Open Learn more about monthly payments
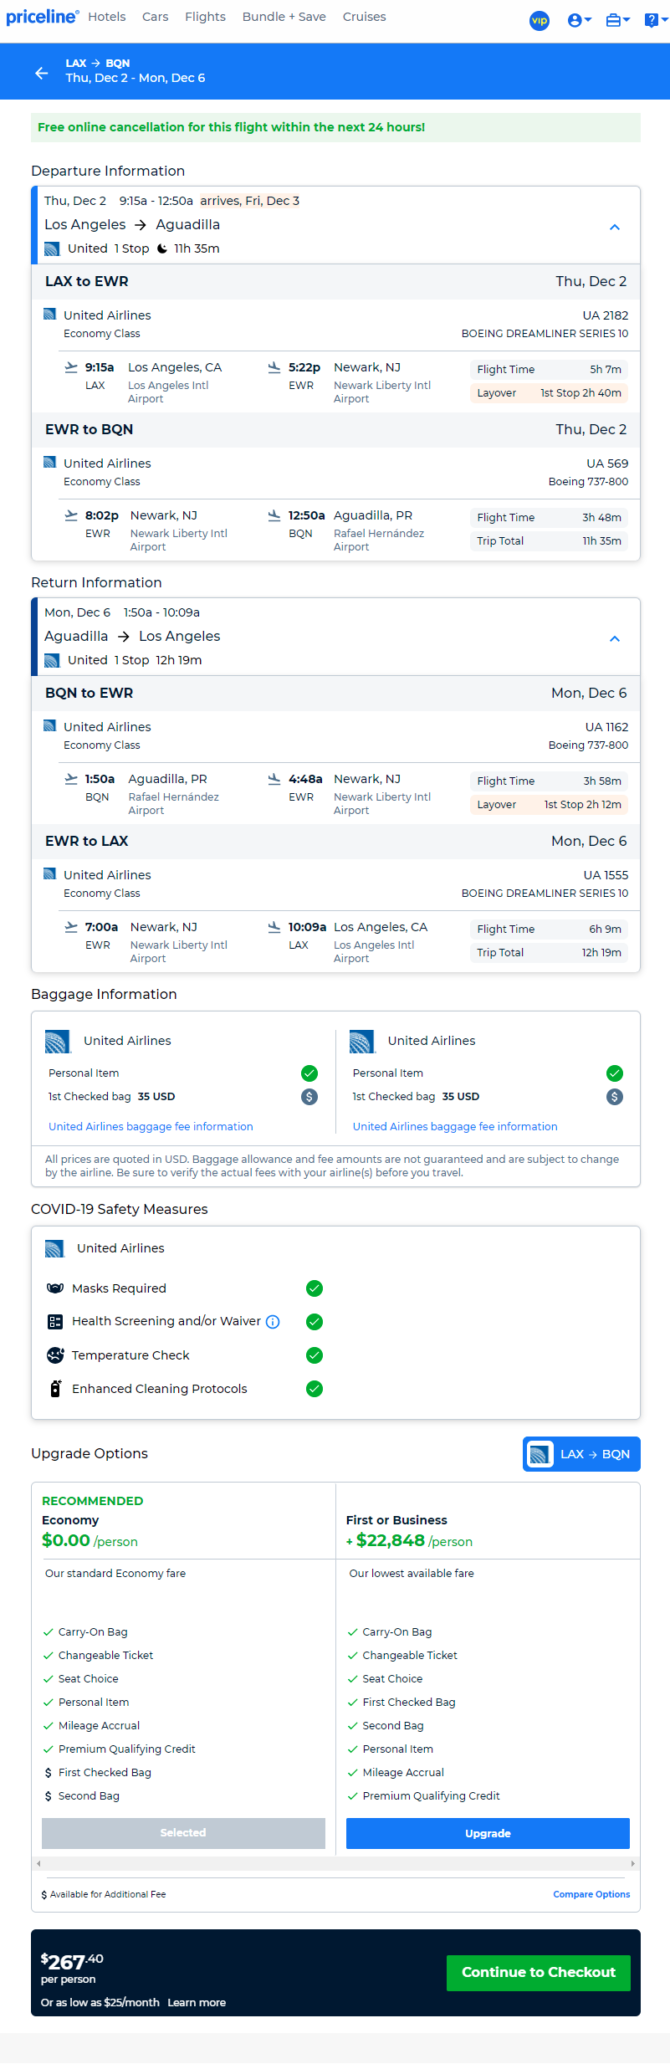Screen dimensions: 670x2064 197,2003
